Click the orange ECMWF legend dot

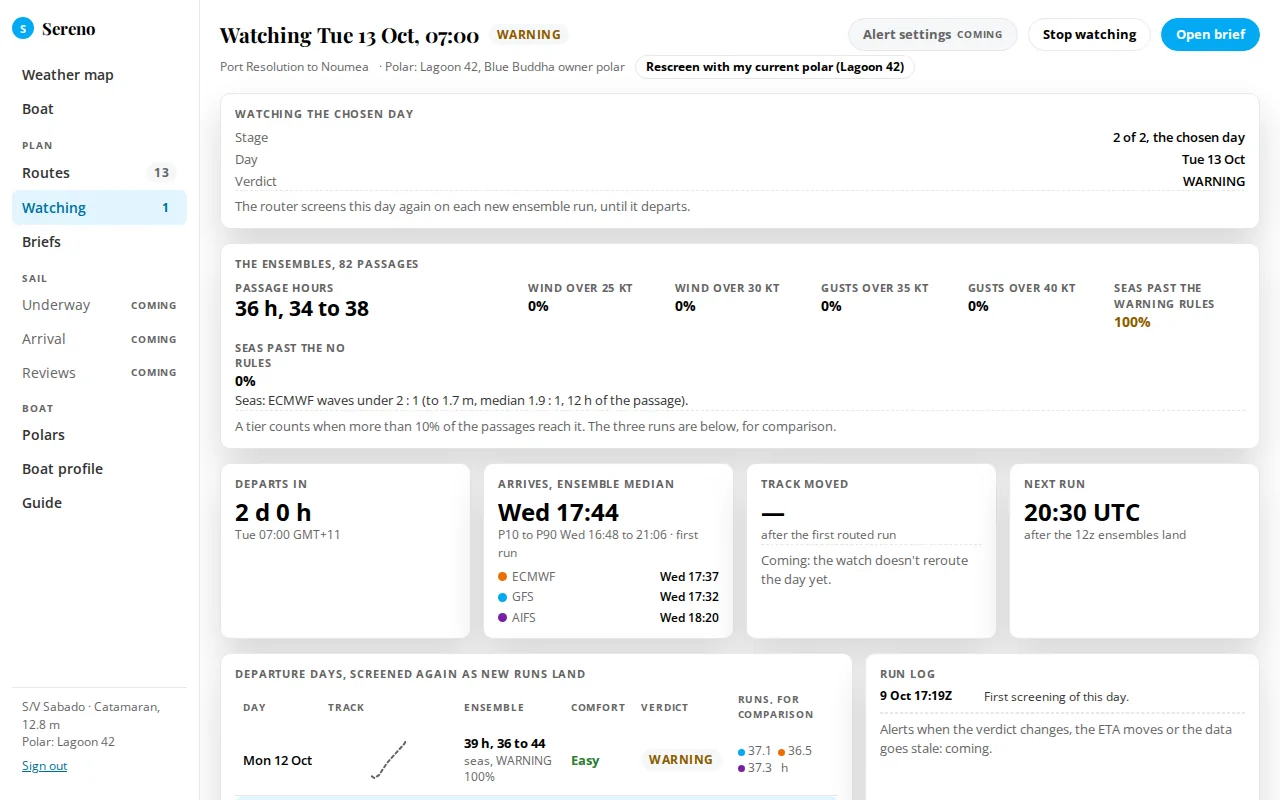[502, 577]
